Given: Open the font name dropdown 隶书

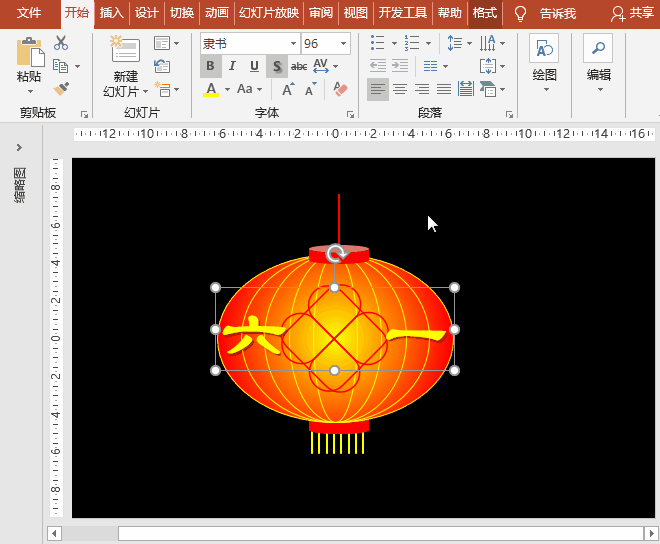Looking at the screenshot, I should (293, 43).
